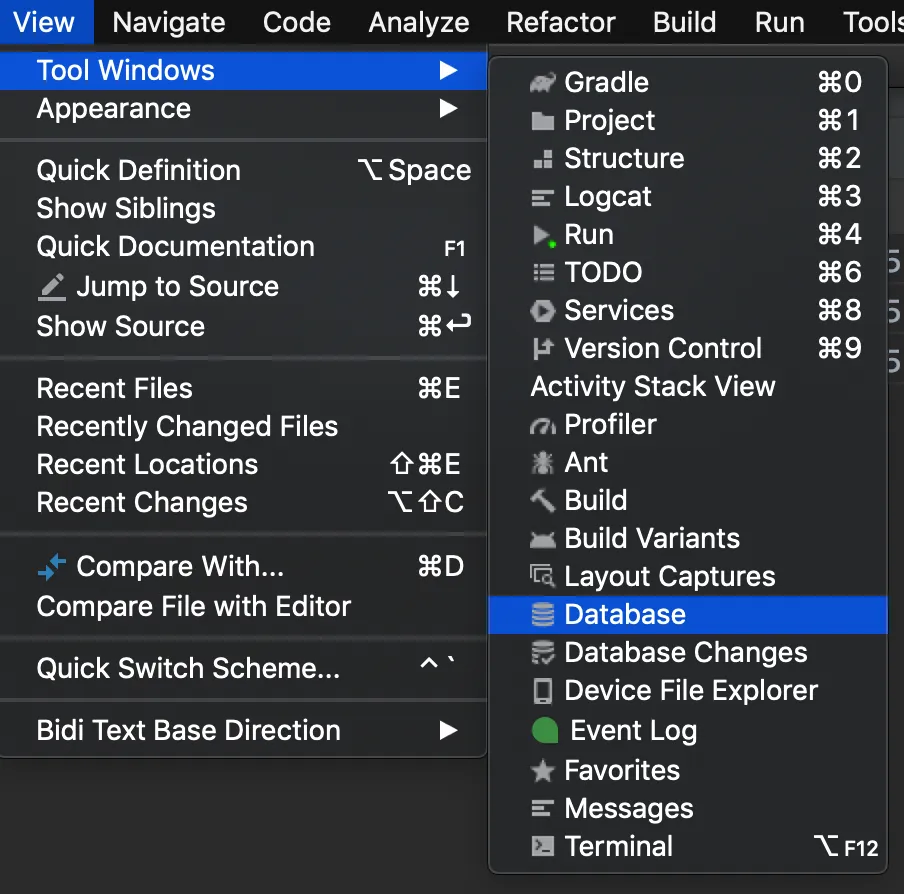This screenshot has height=894, width=904.
Task: Select Compare File with Editor
Action: [194, 607]
